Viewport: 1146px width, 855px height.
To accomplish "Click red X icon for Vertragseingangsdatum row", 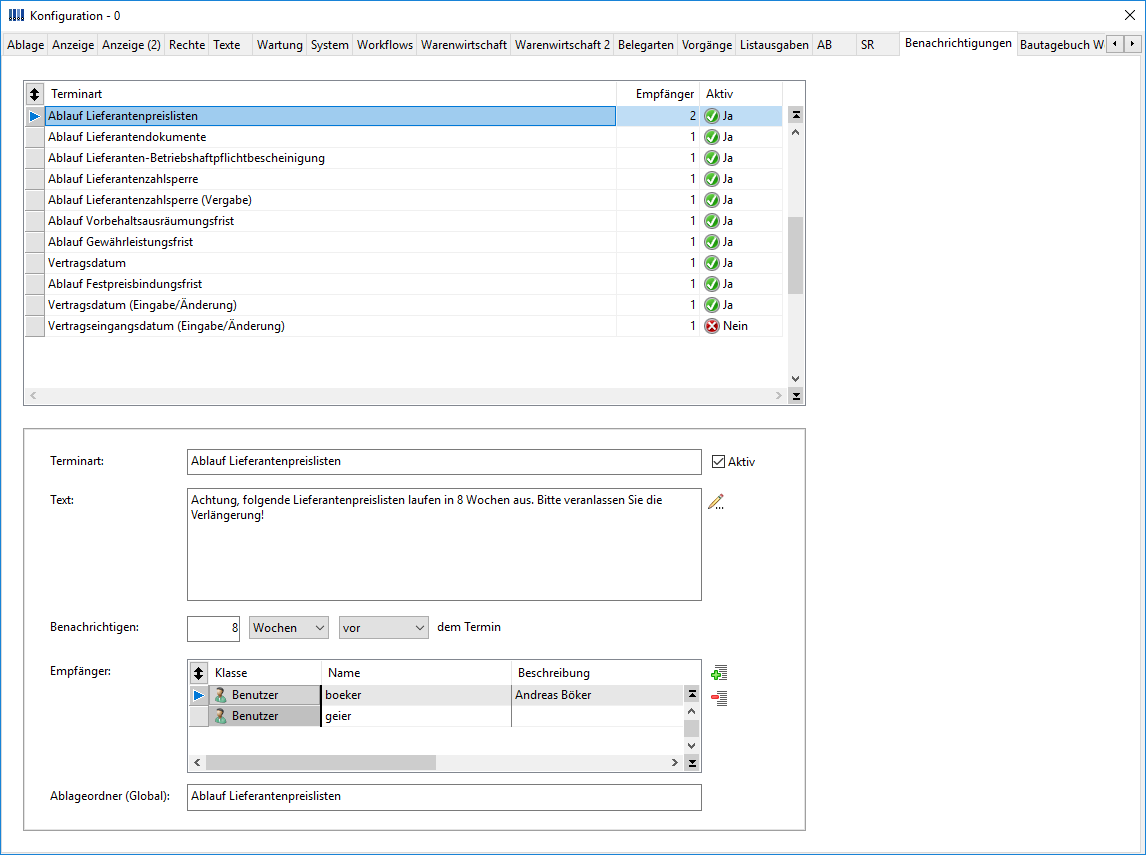I will click(711, 326).
